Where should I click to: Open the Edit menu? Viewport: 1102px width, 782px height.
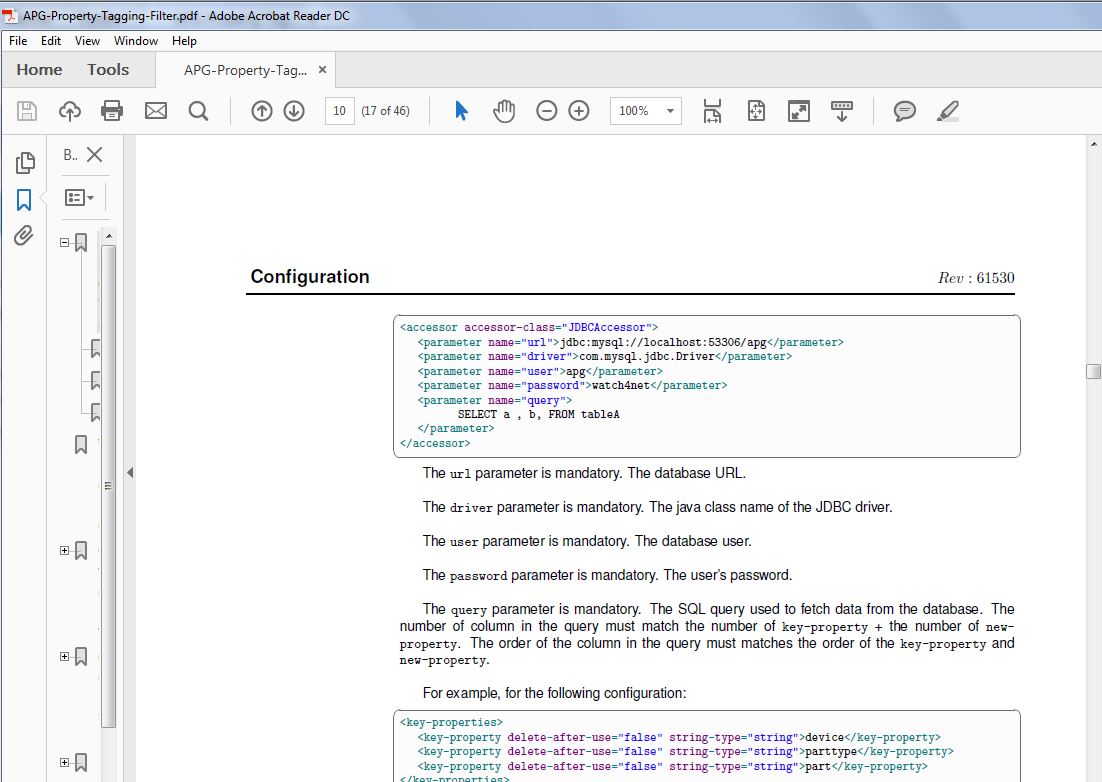[51, 41]
